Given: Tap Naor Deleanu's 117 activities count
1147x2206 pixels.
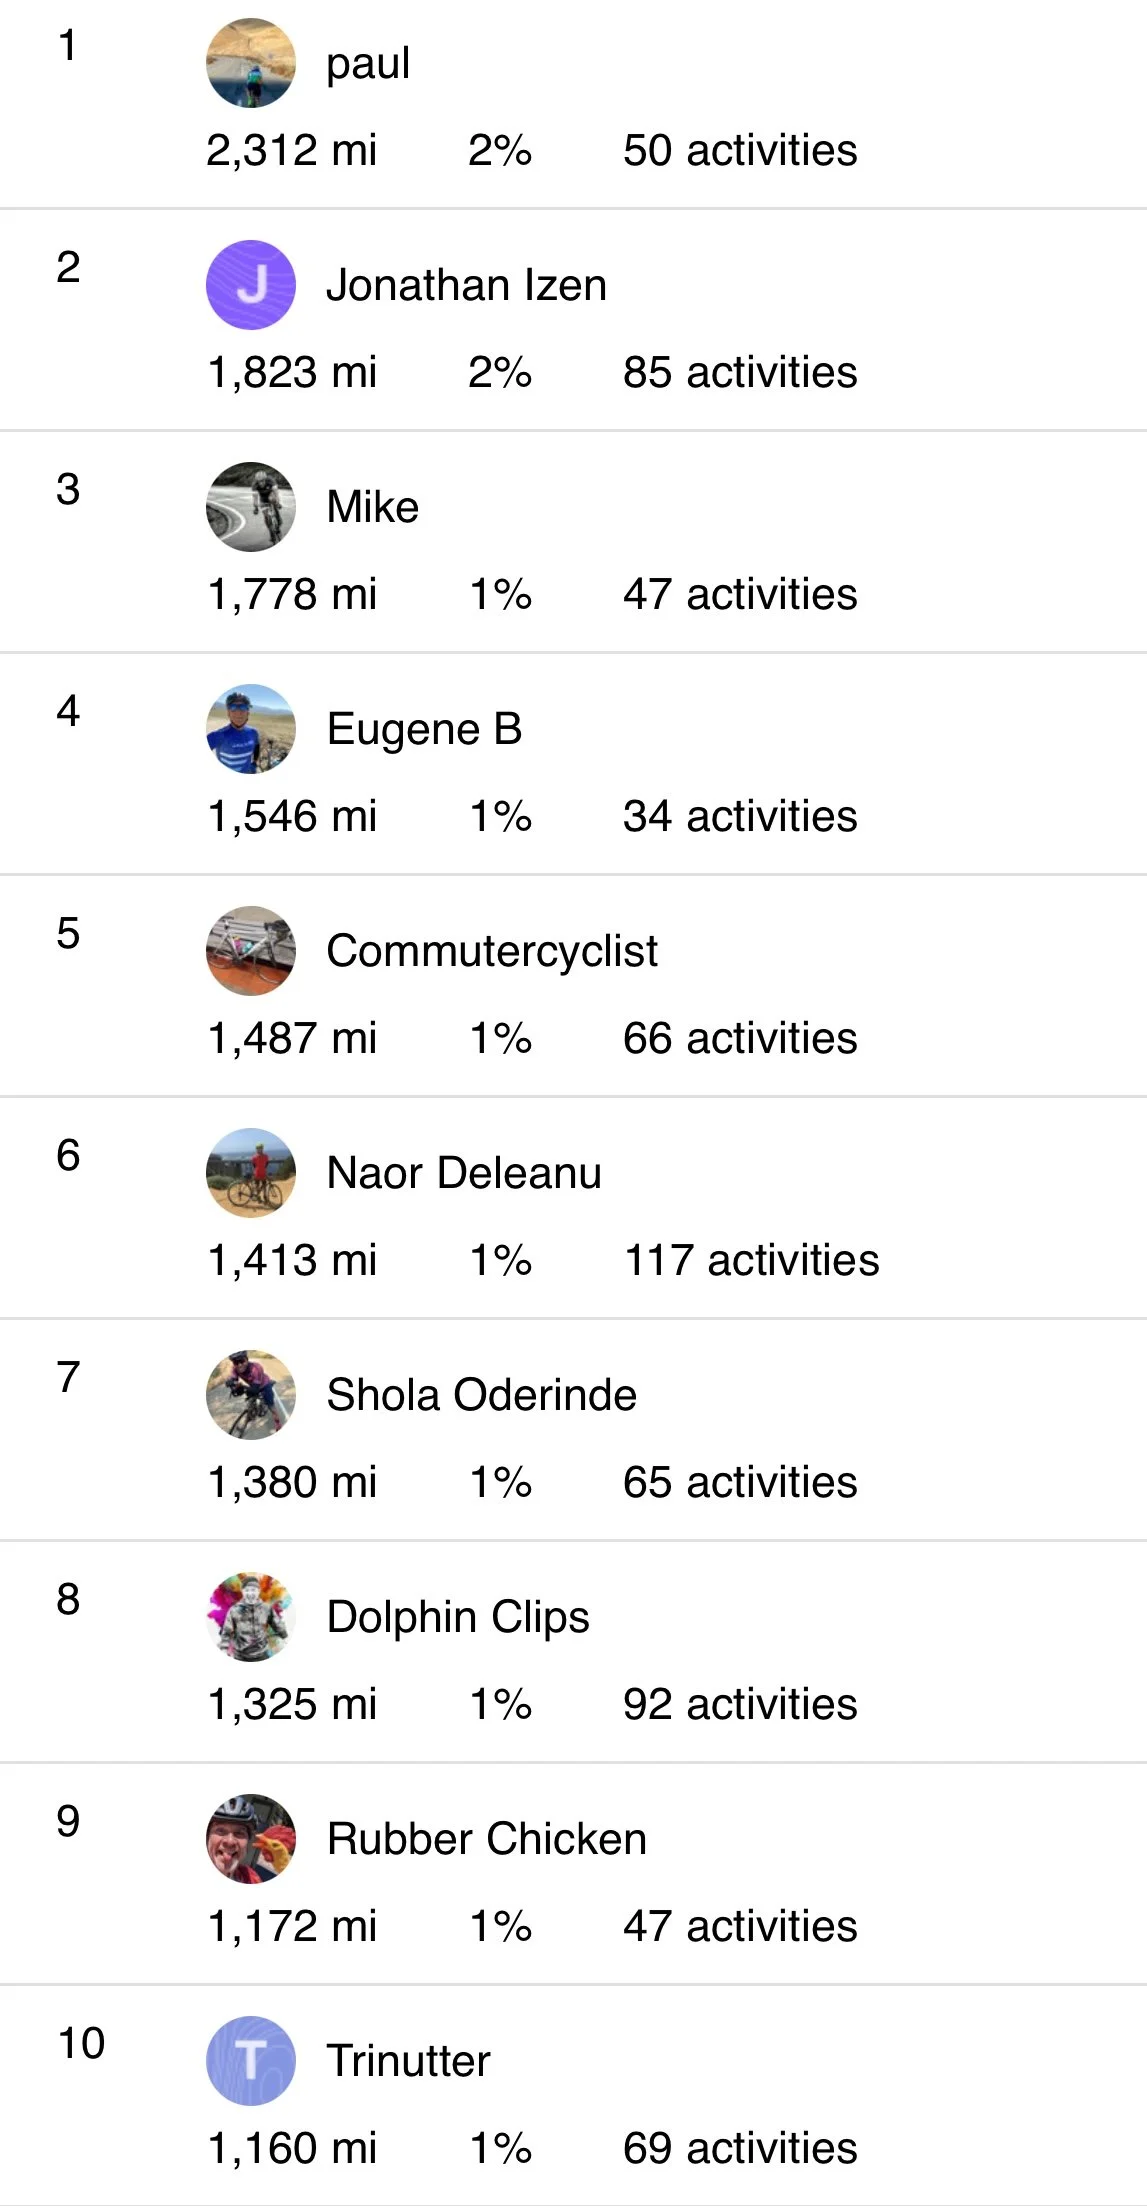Looking at the screenshot, I should coord(751,1260).
